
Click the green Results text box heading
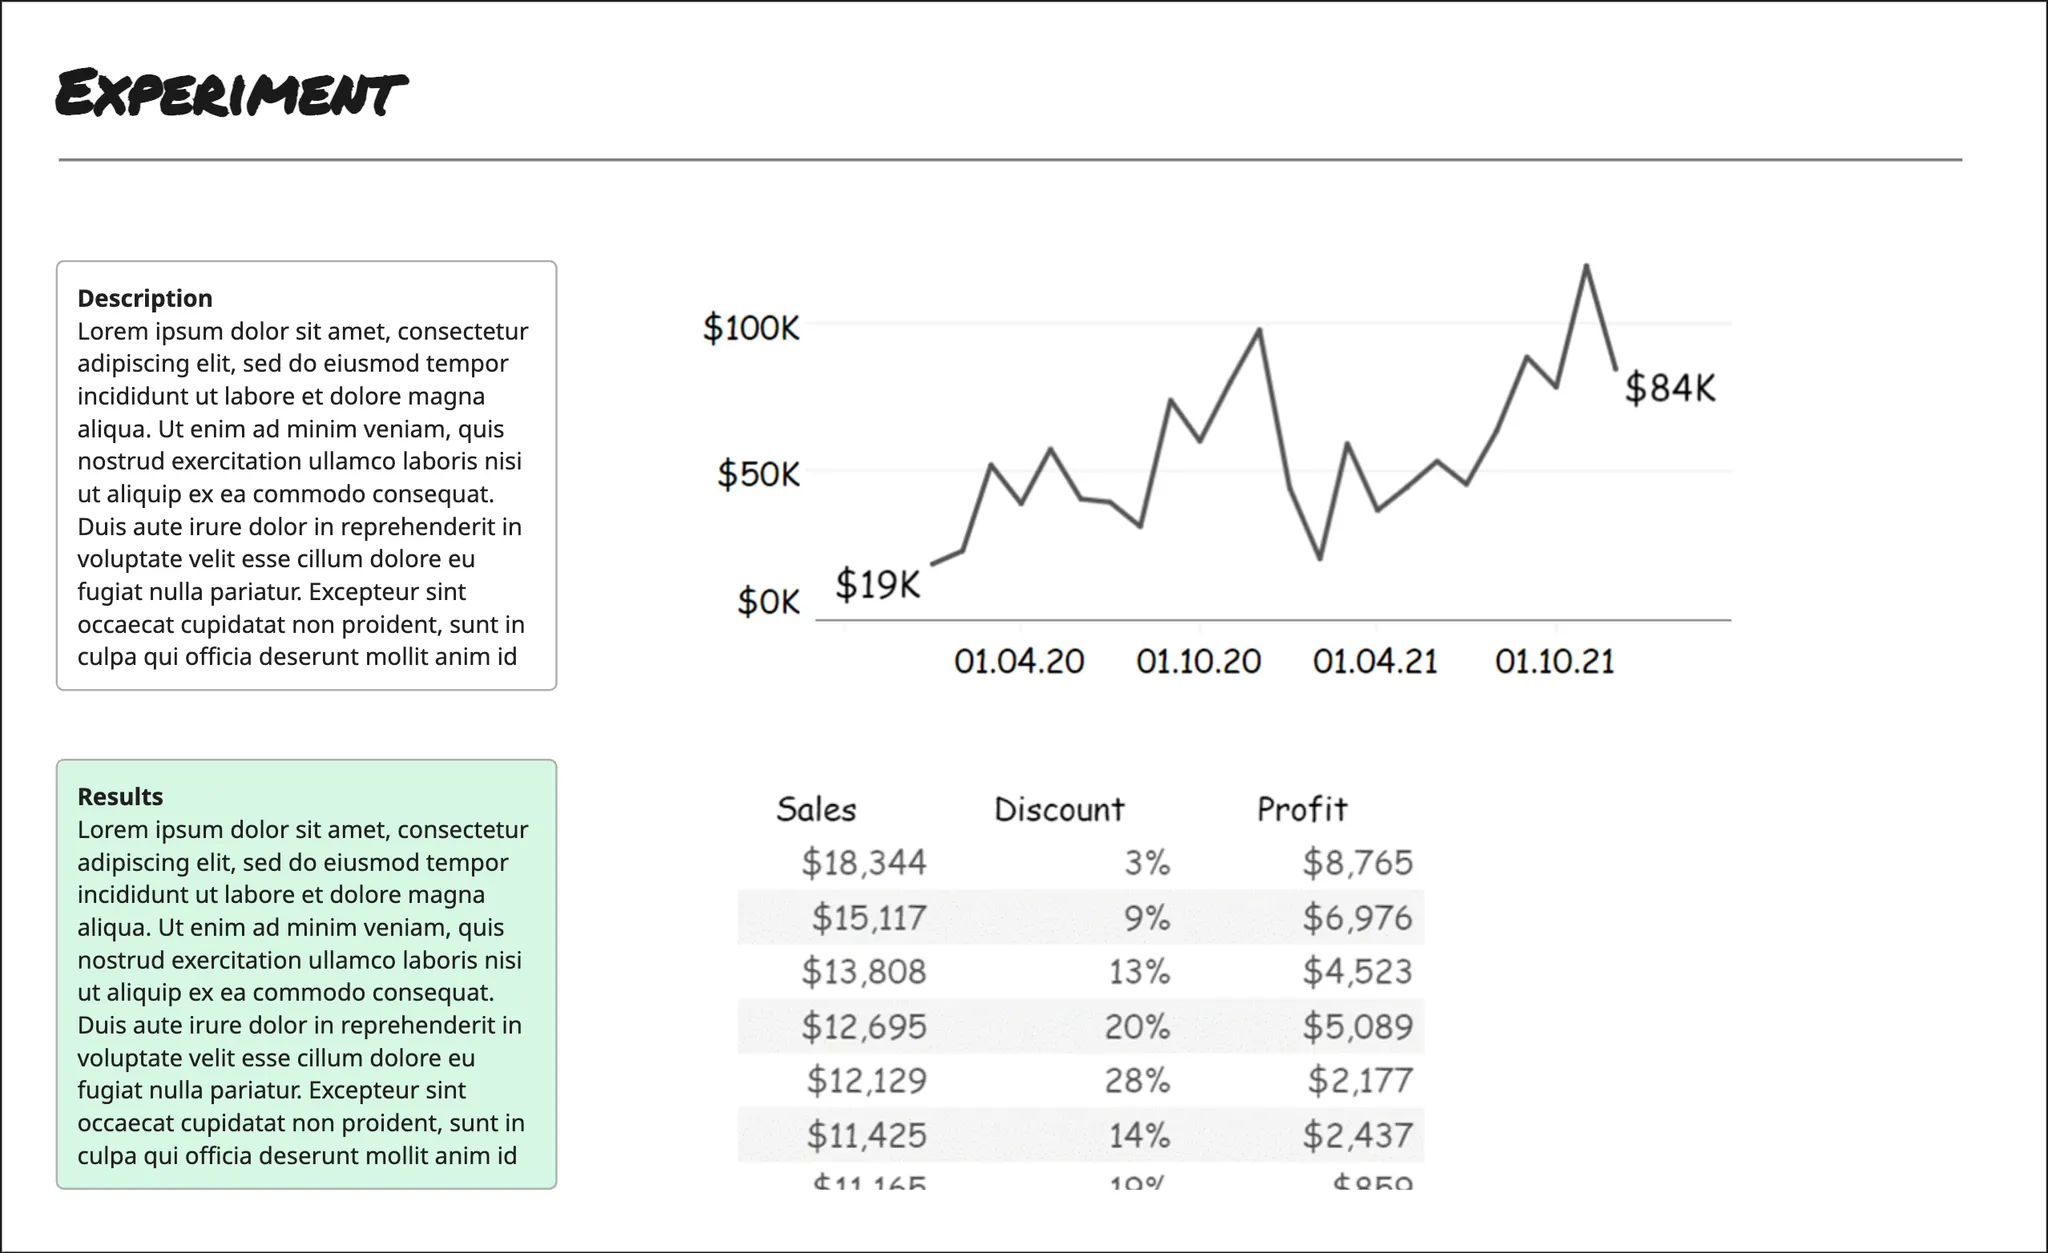coord(120,796)
